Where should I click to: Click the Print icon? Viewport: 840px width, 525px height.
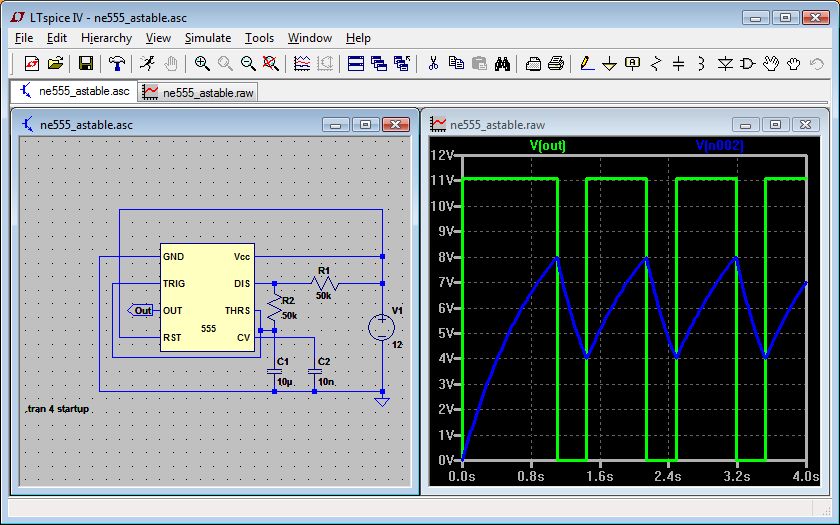(x=556, y=64)
